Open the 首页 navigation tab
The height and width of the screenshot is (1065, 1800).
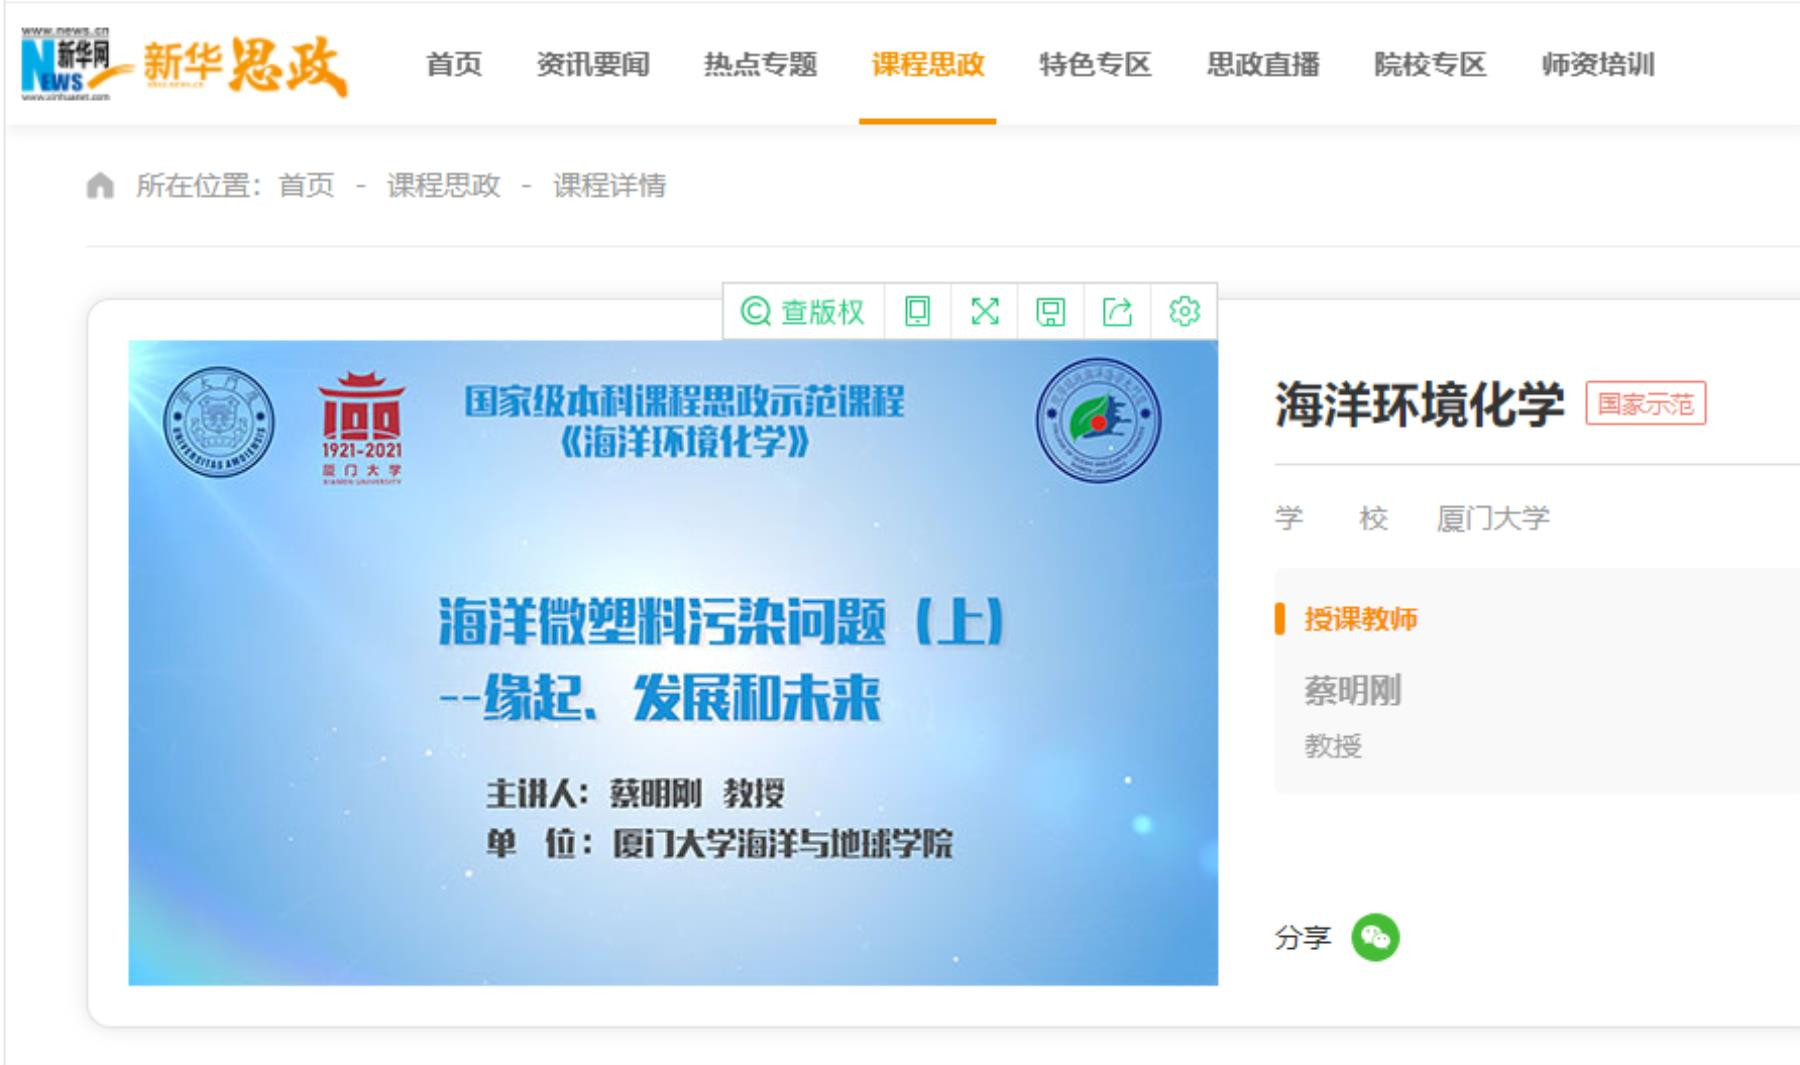pos(454,65)
